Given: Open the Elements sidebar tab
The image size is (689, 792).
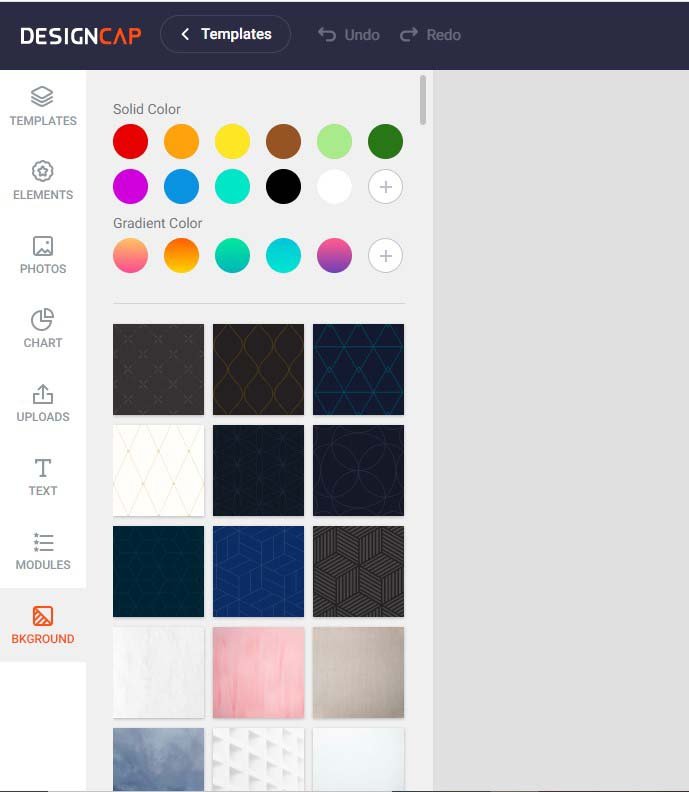Looking at the screenshot, I should 43,181.
